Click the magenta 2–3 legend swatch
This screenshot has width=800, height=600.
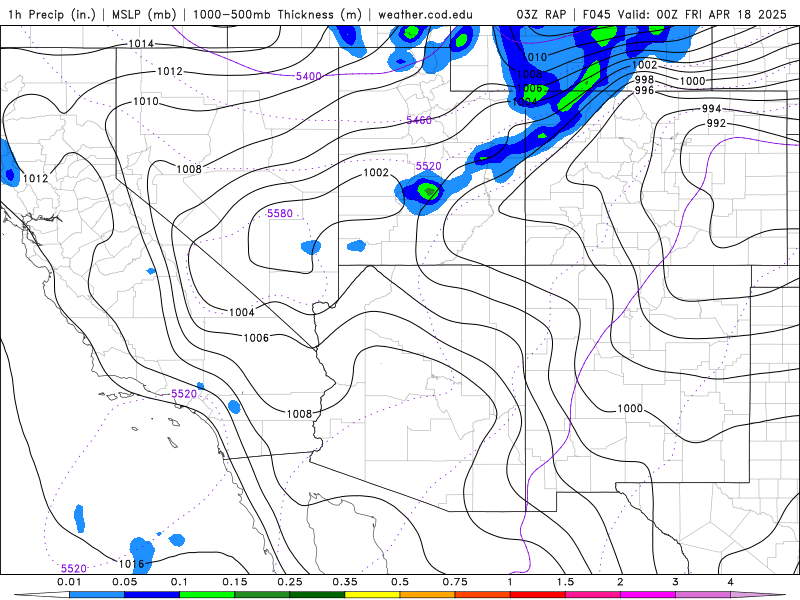point(648,595)
